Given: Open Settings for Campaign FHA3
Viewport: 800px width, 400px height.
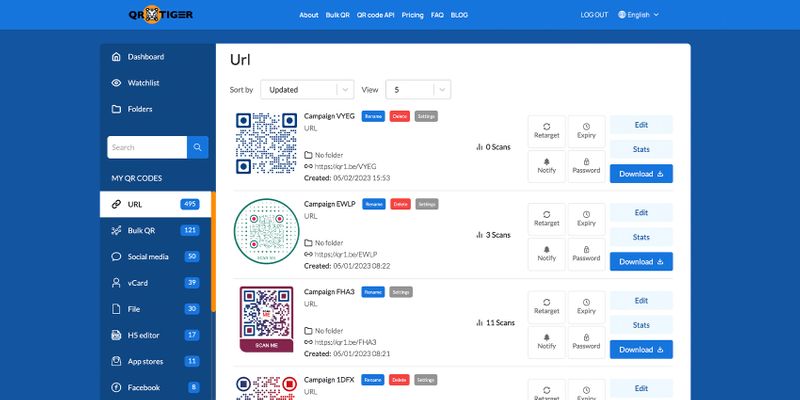Looking at the screenshot, I should pos(401,292).
